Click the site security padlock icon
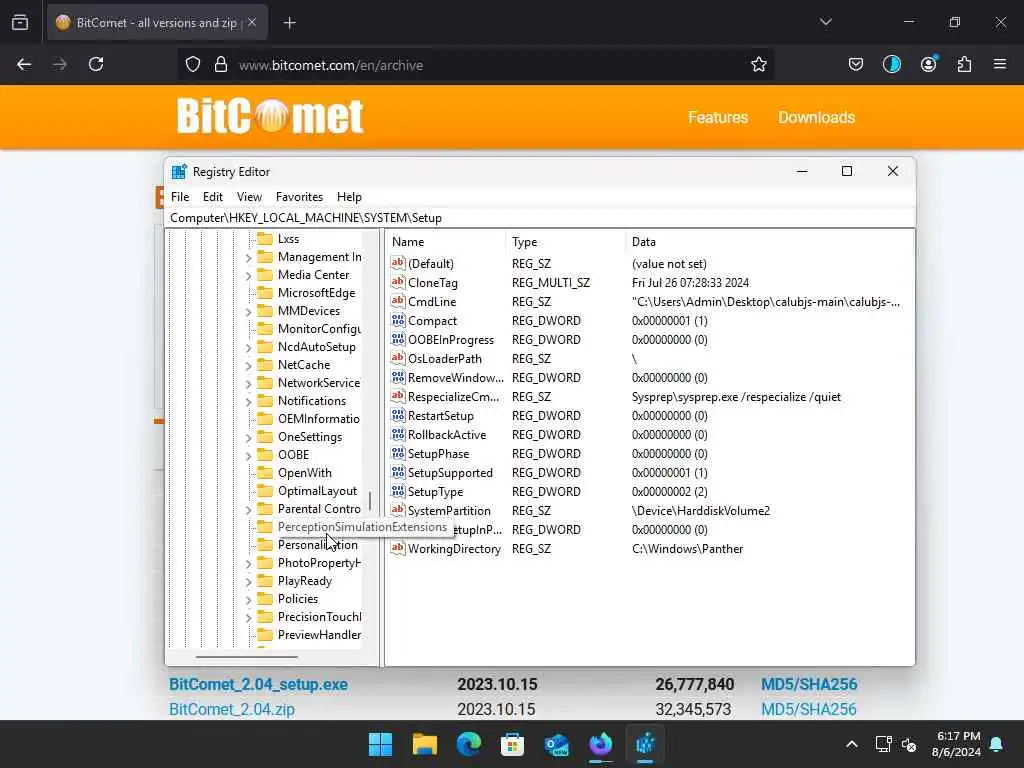The image size is (1024, 768). pos(221,65)
